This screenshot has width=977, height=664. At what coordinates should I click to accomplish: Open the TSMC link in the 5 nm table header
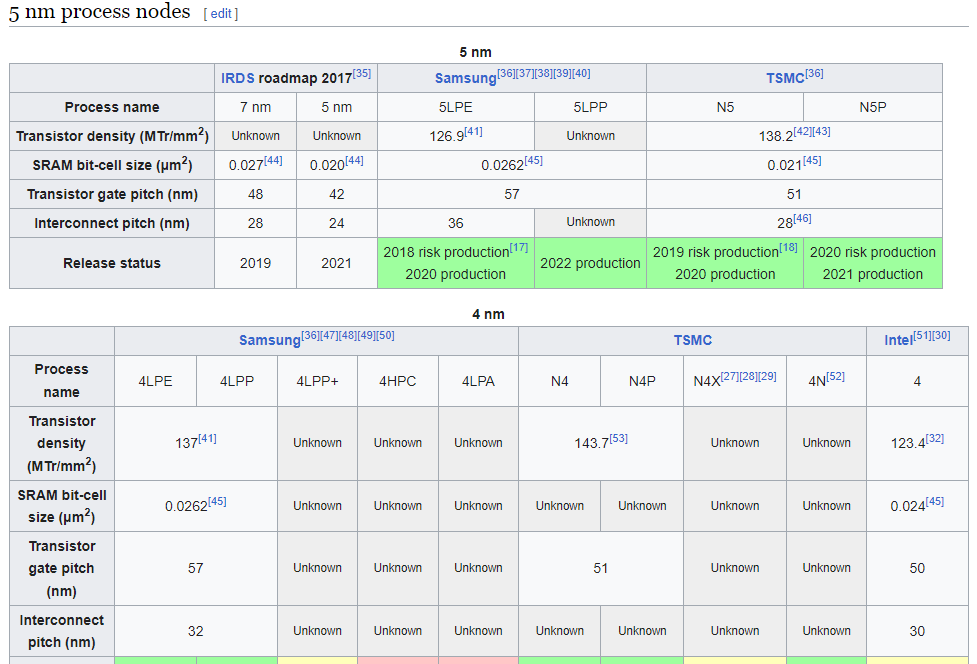point(785,78)
